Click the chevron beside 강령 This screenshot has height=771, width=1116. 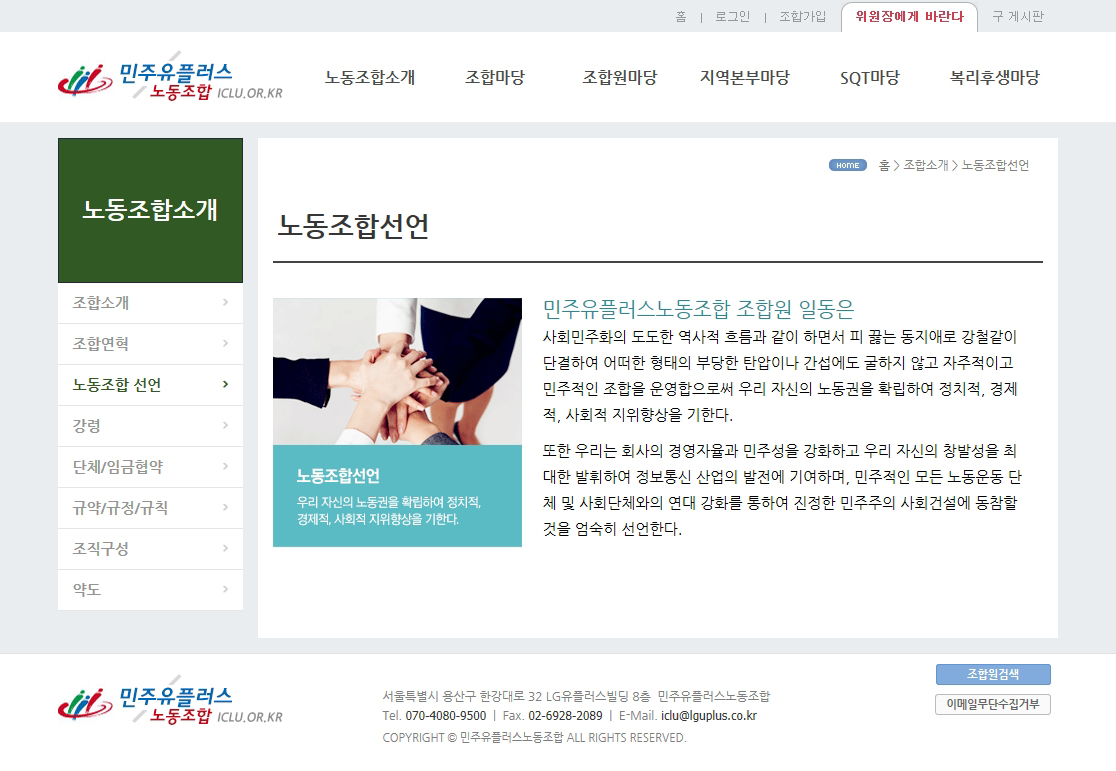coord(226,425)
